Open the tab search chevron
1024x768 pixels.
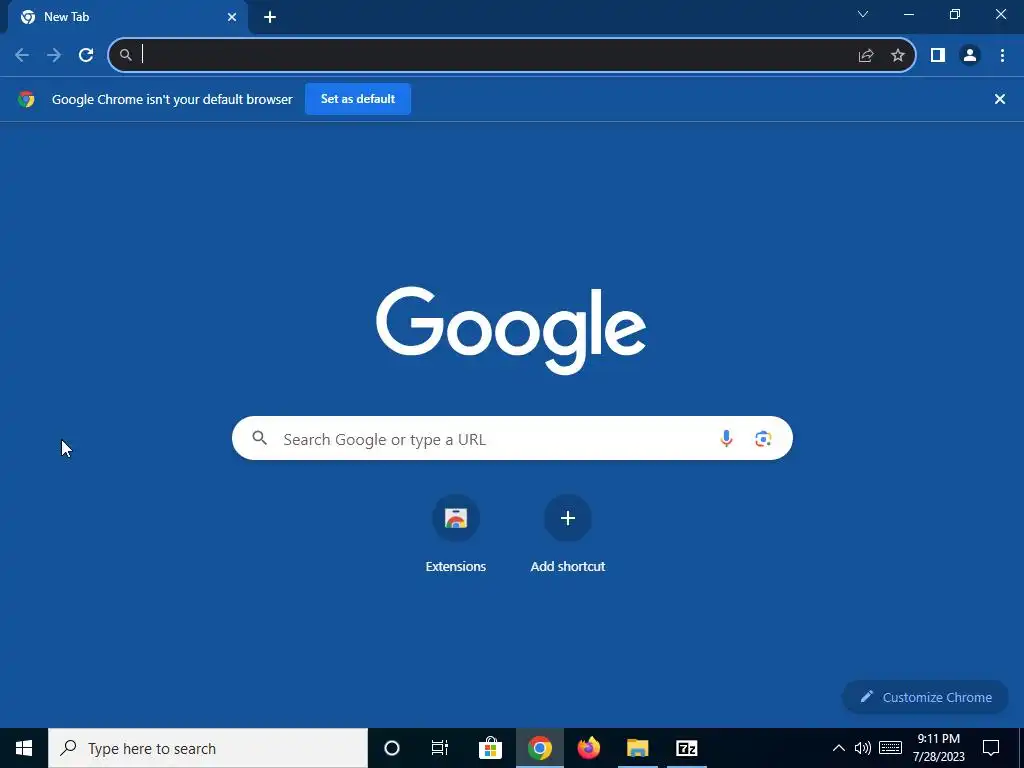[x=863, y=14]
